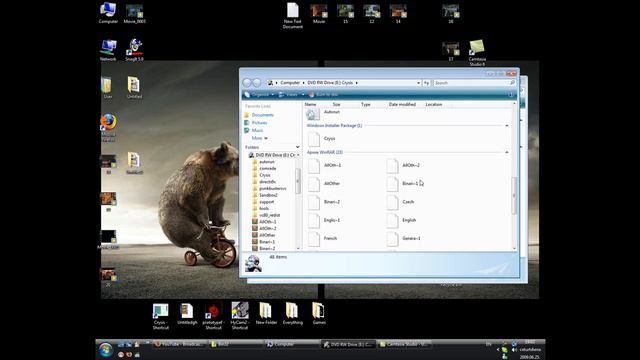Launch SnagIt from the desktop
640x360 pixels.
(x=134, y=50)
